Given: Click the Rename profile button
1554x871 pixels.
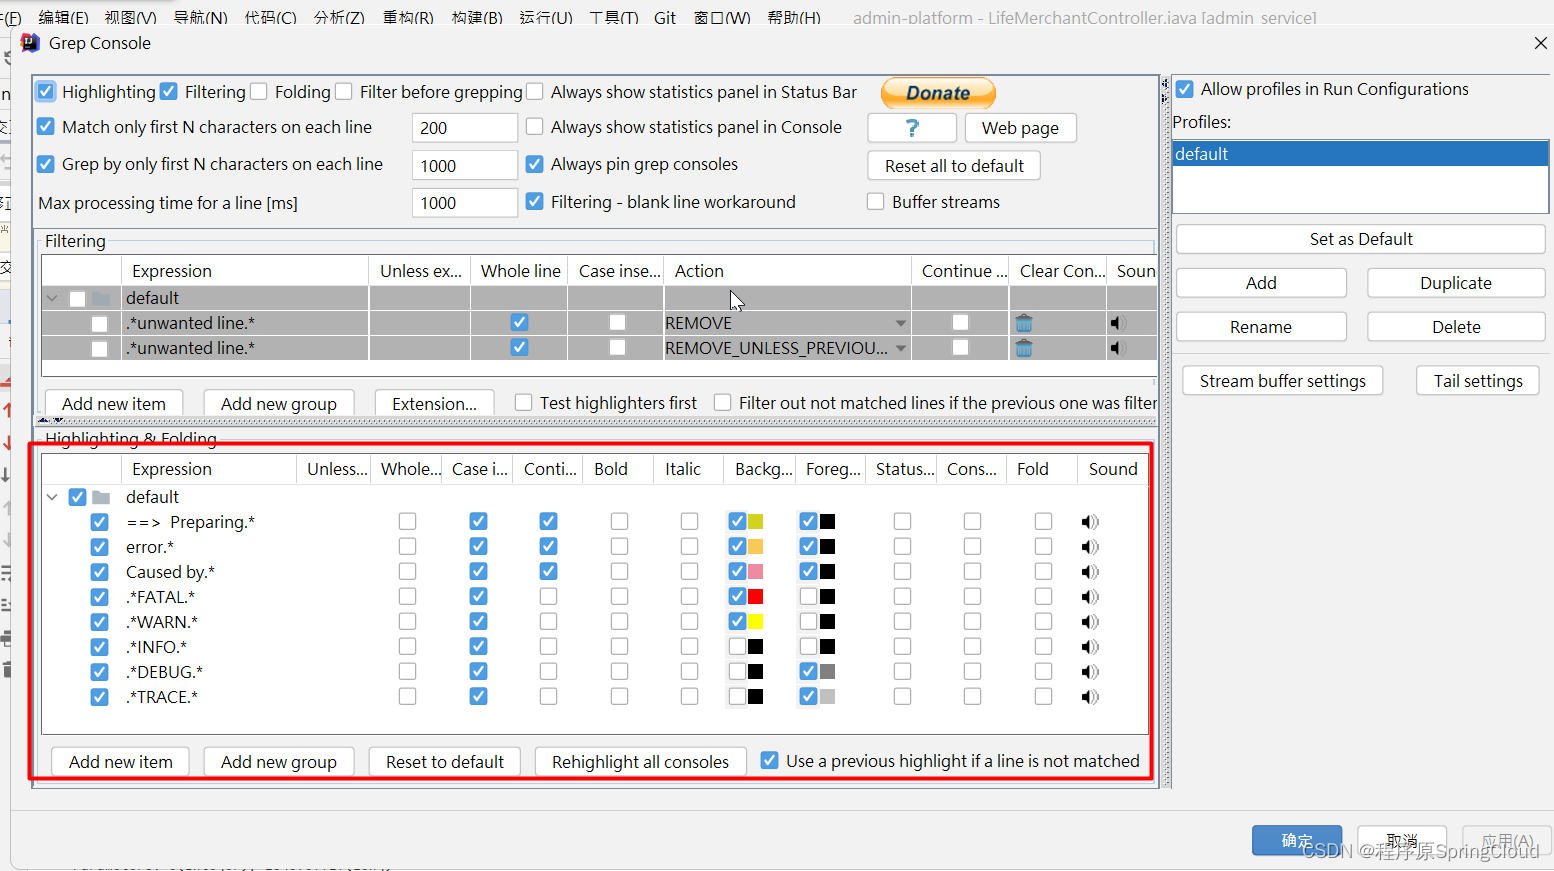Looking at the screenshot, I should 1261,327.
